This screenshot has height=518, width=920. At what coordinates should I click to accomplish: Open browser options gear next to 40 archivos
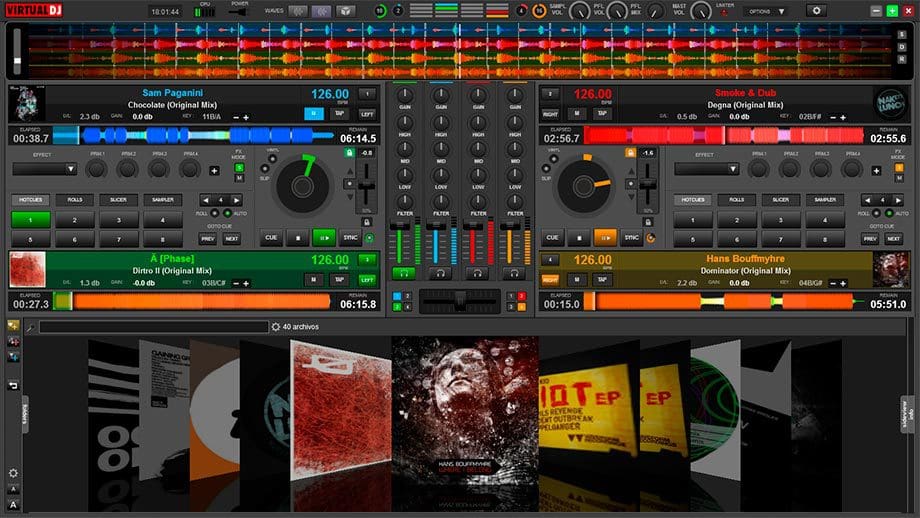click(x=275, y=327)
